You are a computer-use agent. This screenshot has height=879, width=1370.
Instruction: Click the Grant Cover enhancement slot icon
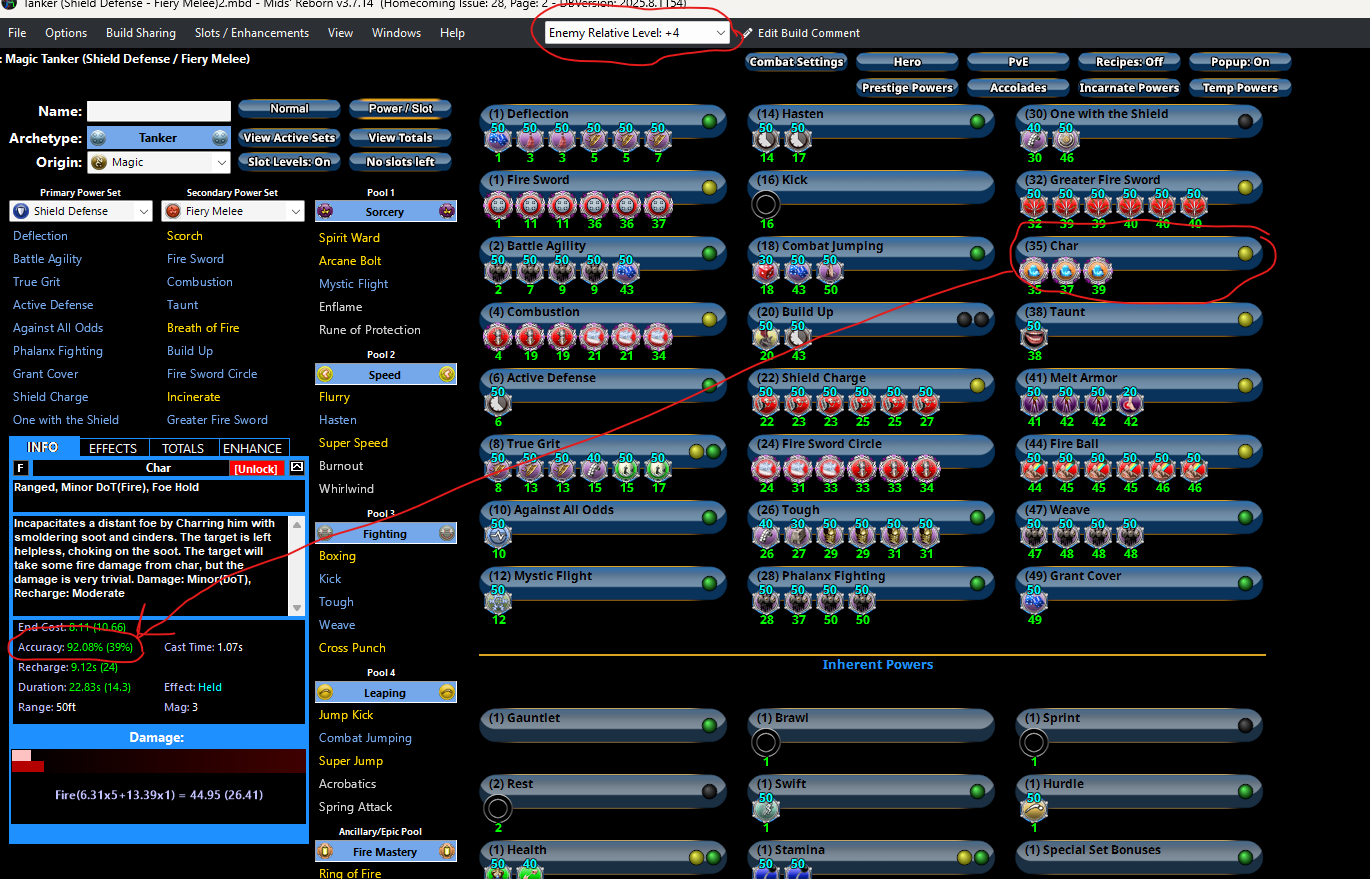[x=1033, y=601]
